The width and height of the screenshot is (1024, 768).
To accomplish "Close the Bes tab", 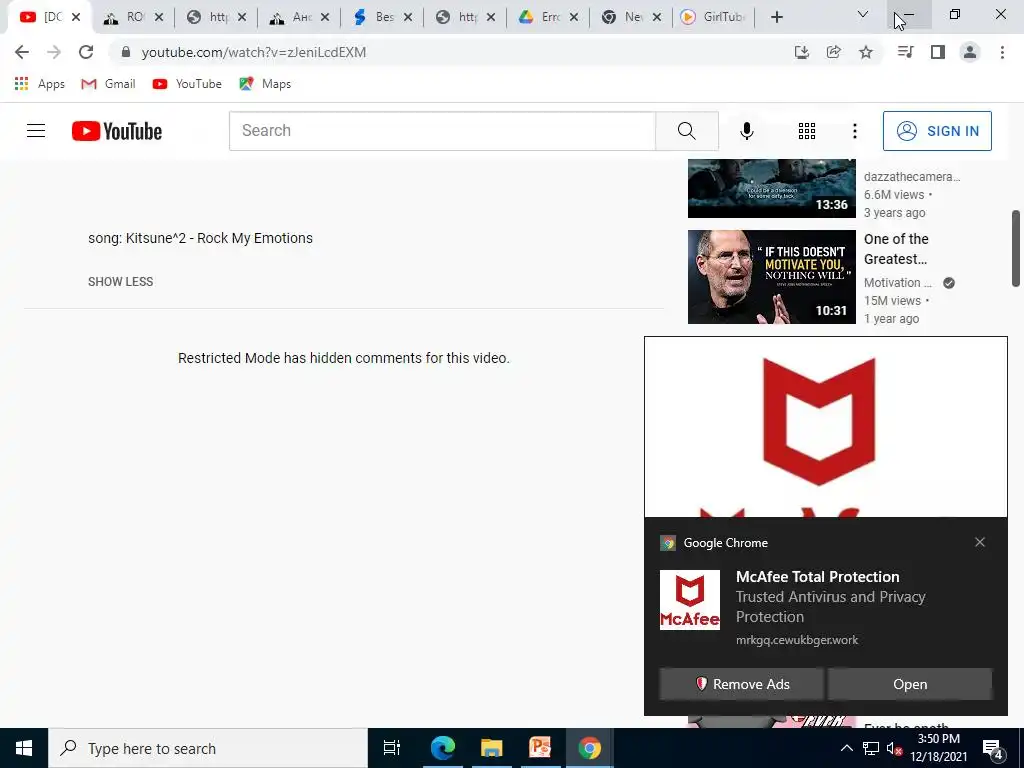I will click(408, 17).
